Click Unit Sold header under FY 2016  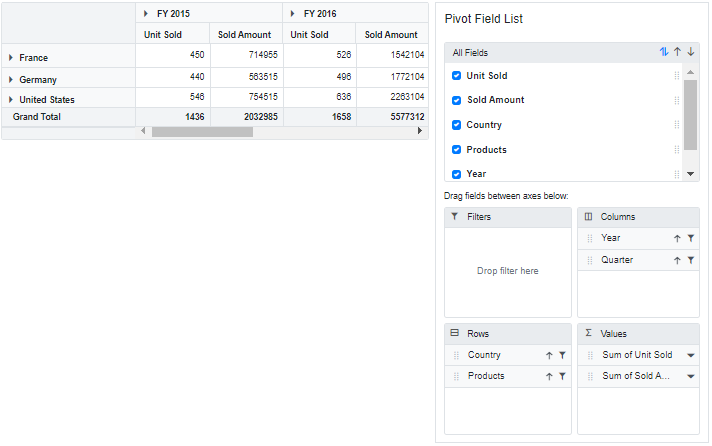[x=320, y=35]
